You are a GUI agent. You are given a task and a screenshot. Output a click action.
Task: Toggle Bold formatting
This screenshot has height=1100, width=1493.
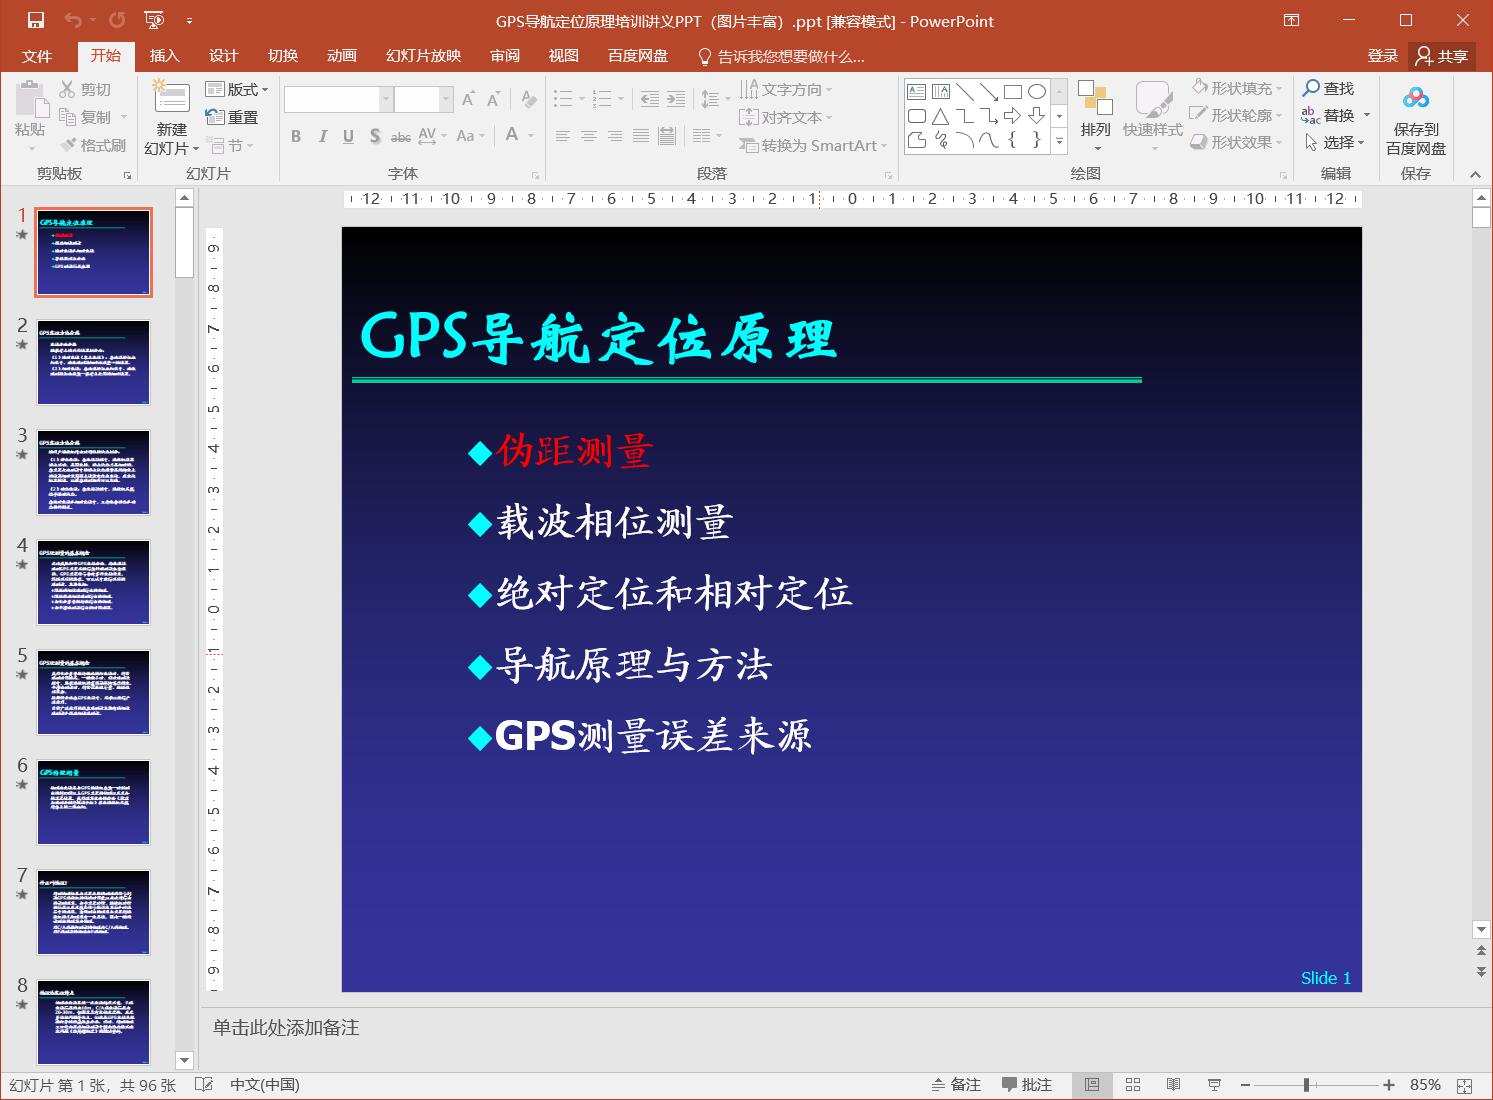(x=296, y=136)
